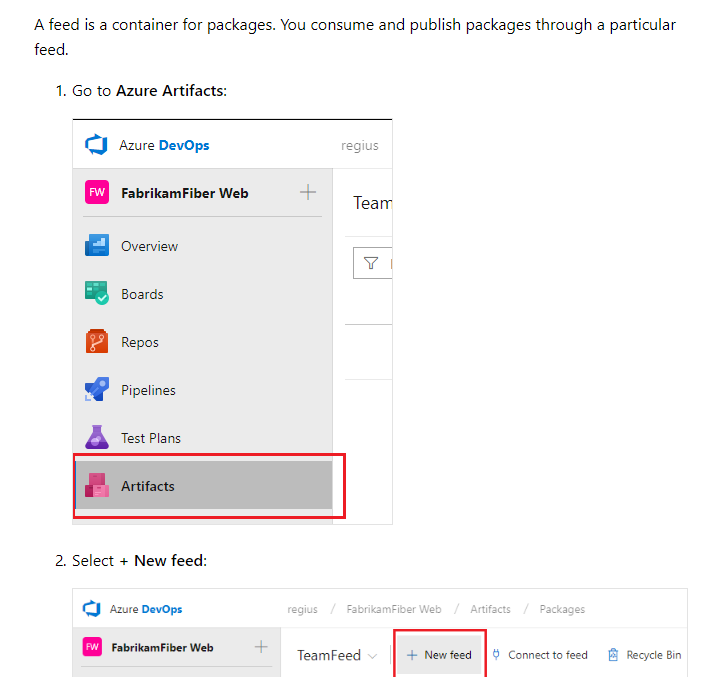Click the plus beside FabrikamFiber Web in upper sidebar
The width and height of the screenshot is (706, 677).
point(308,192)
